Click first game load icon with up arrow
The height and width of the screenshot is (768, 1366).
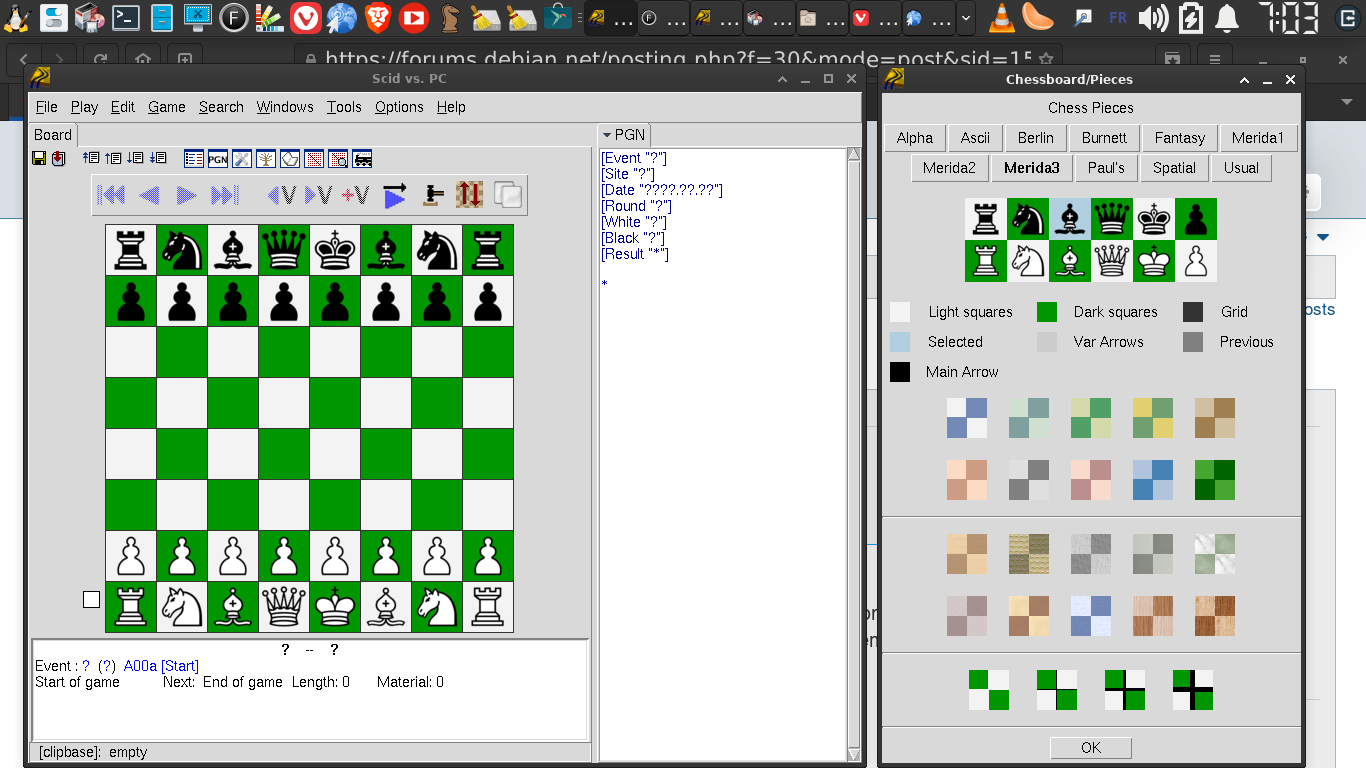pyautogui.click(x=91, y=158)
